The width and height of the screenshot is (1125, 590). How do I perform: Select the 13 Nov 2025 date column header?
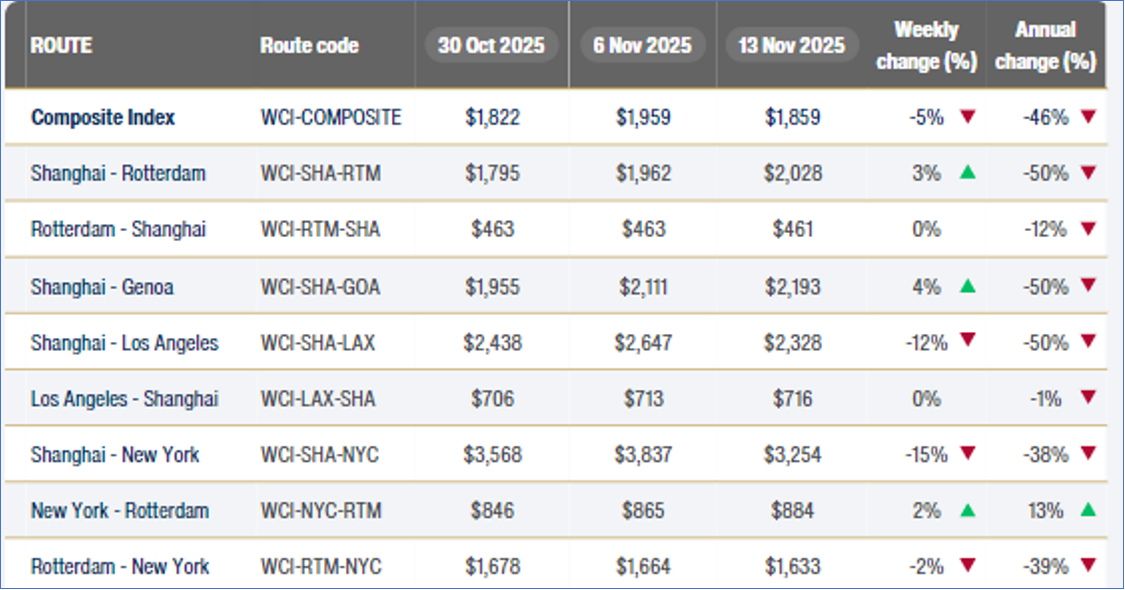[x=793, y=45]
